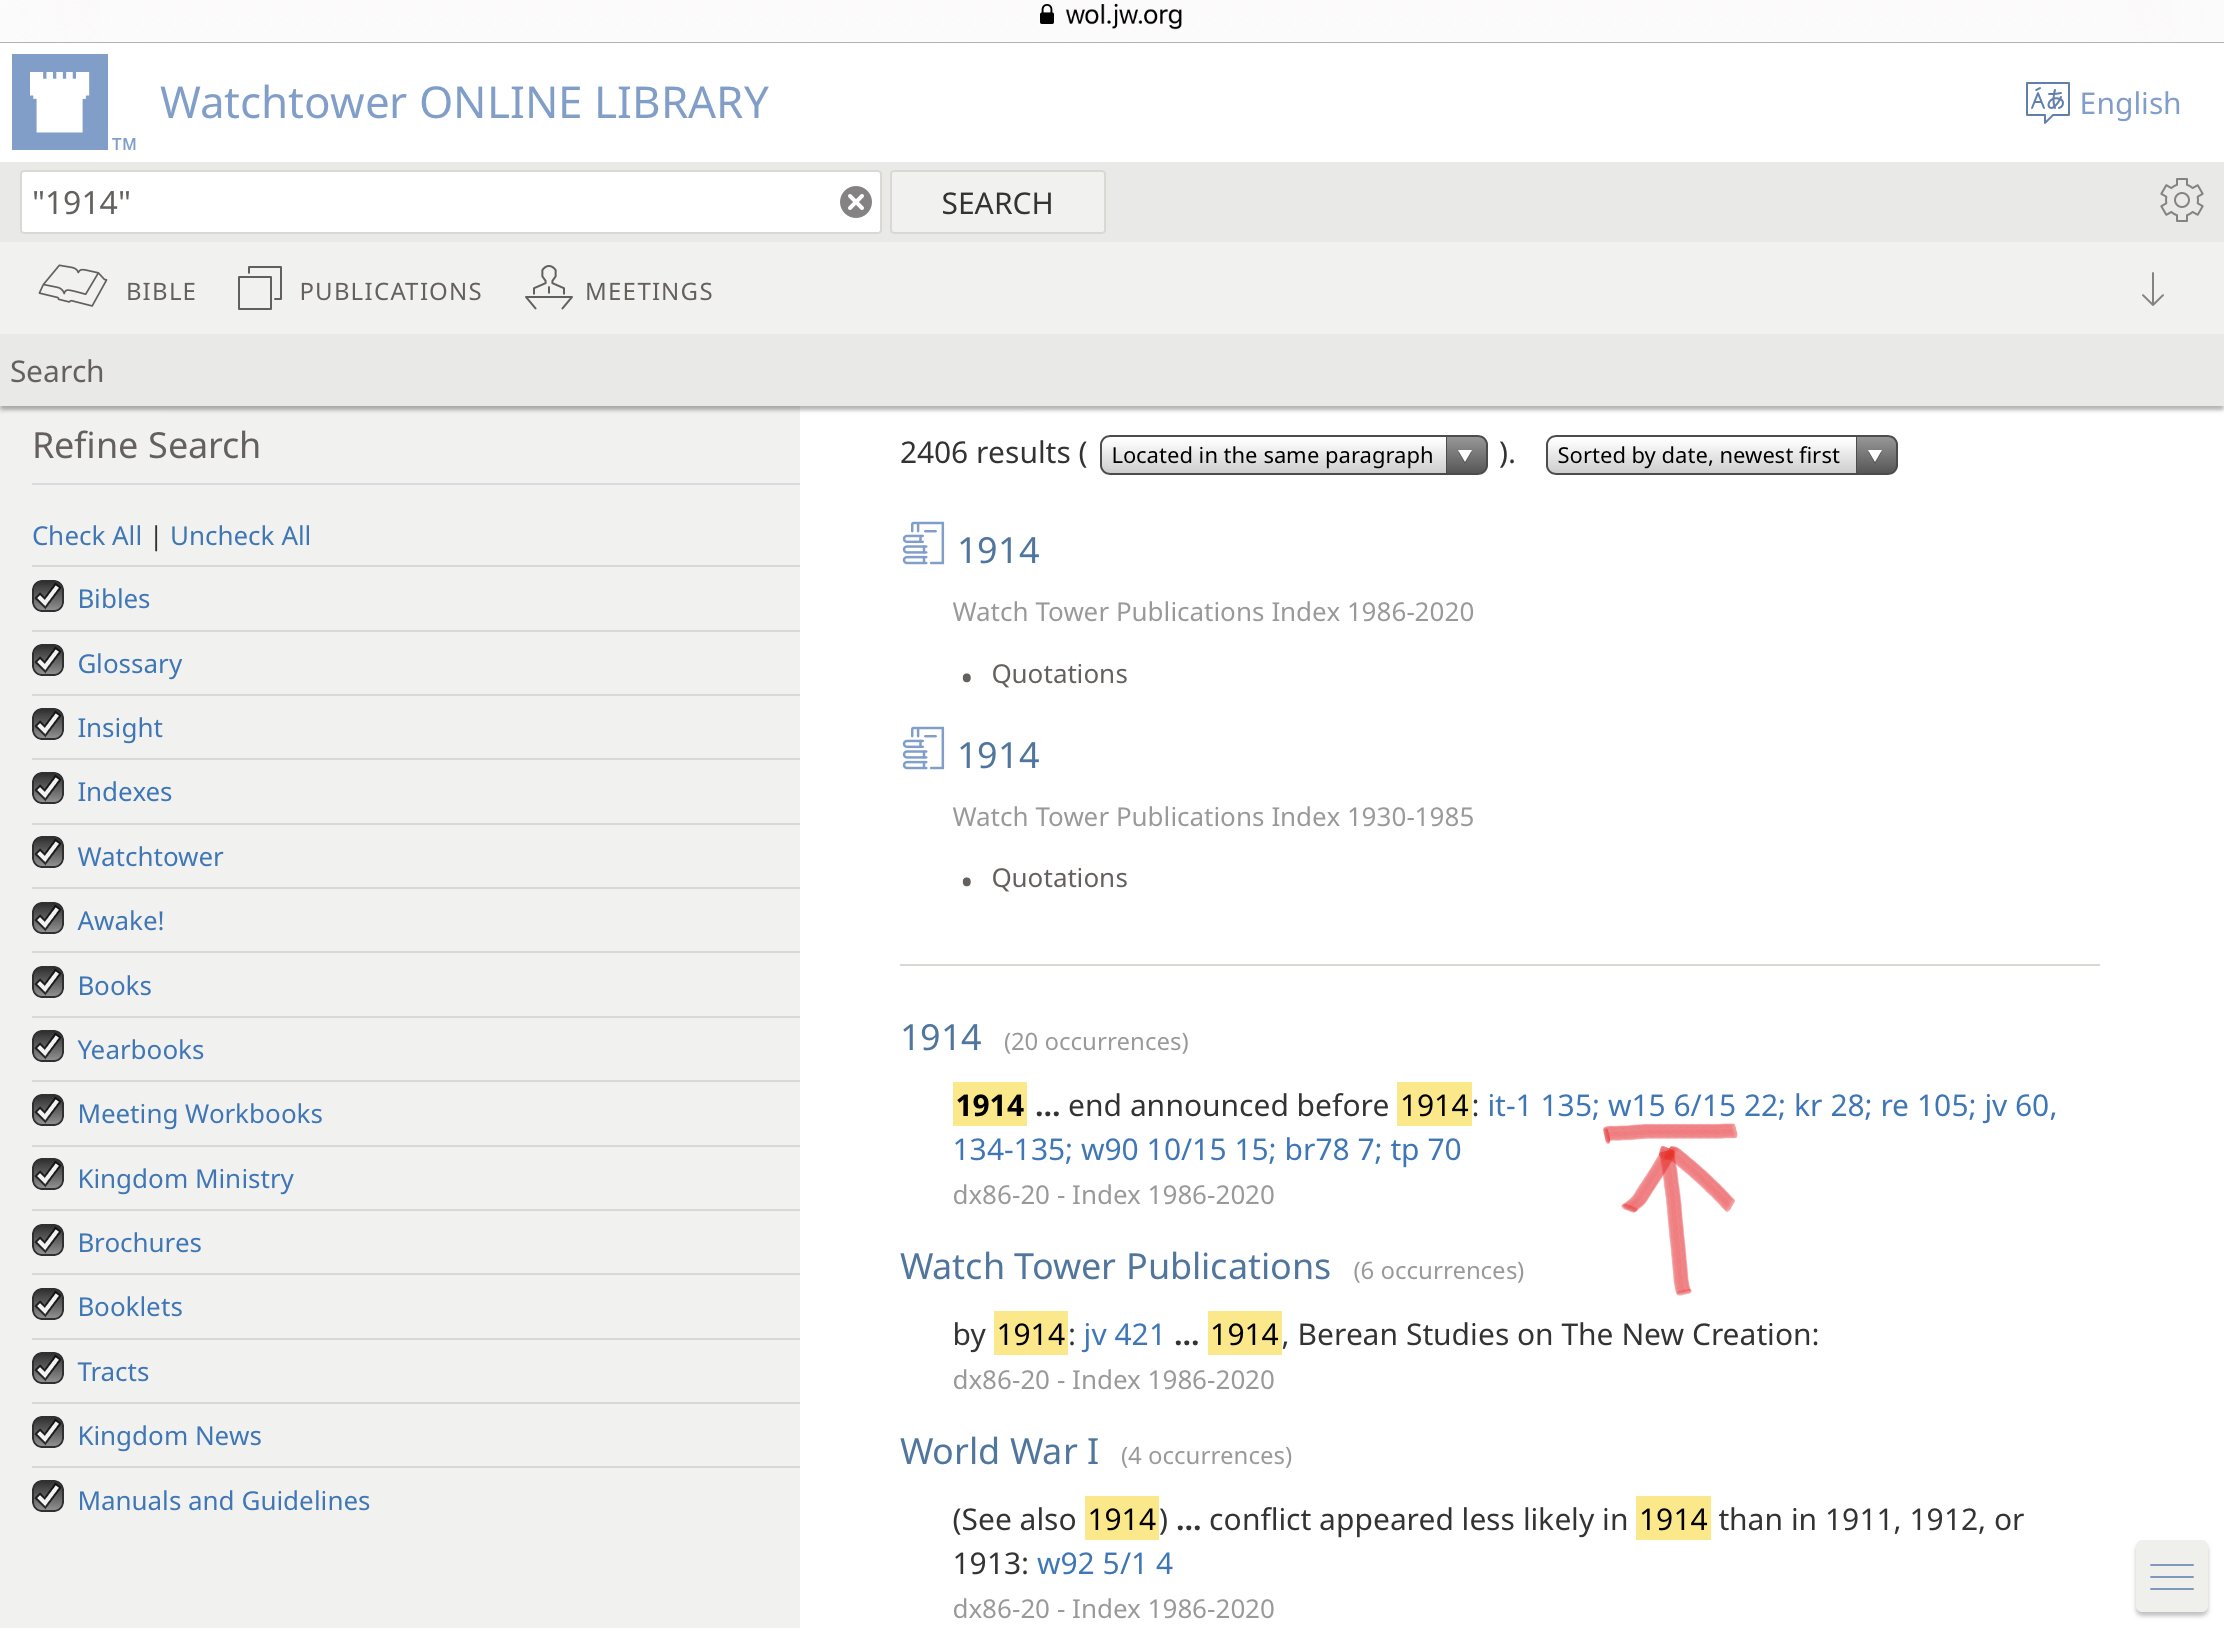Toggle the Manuals and Guidelines checkbox

point(48,1498)
